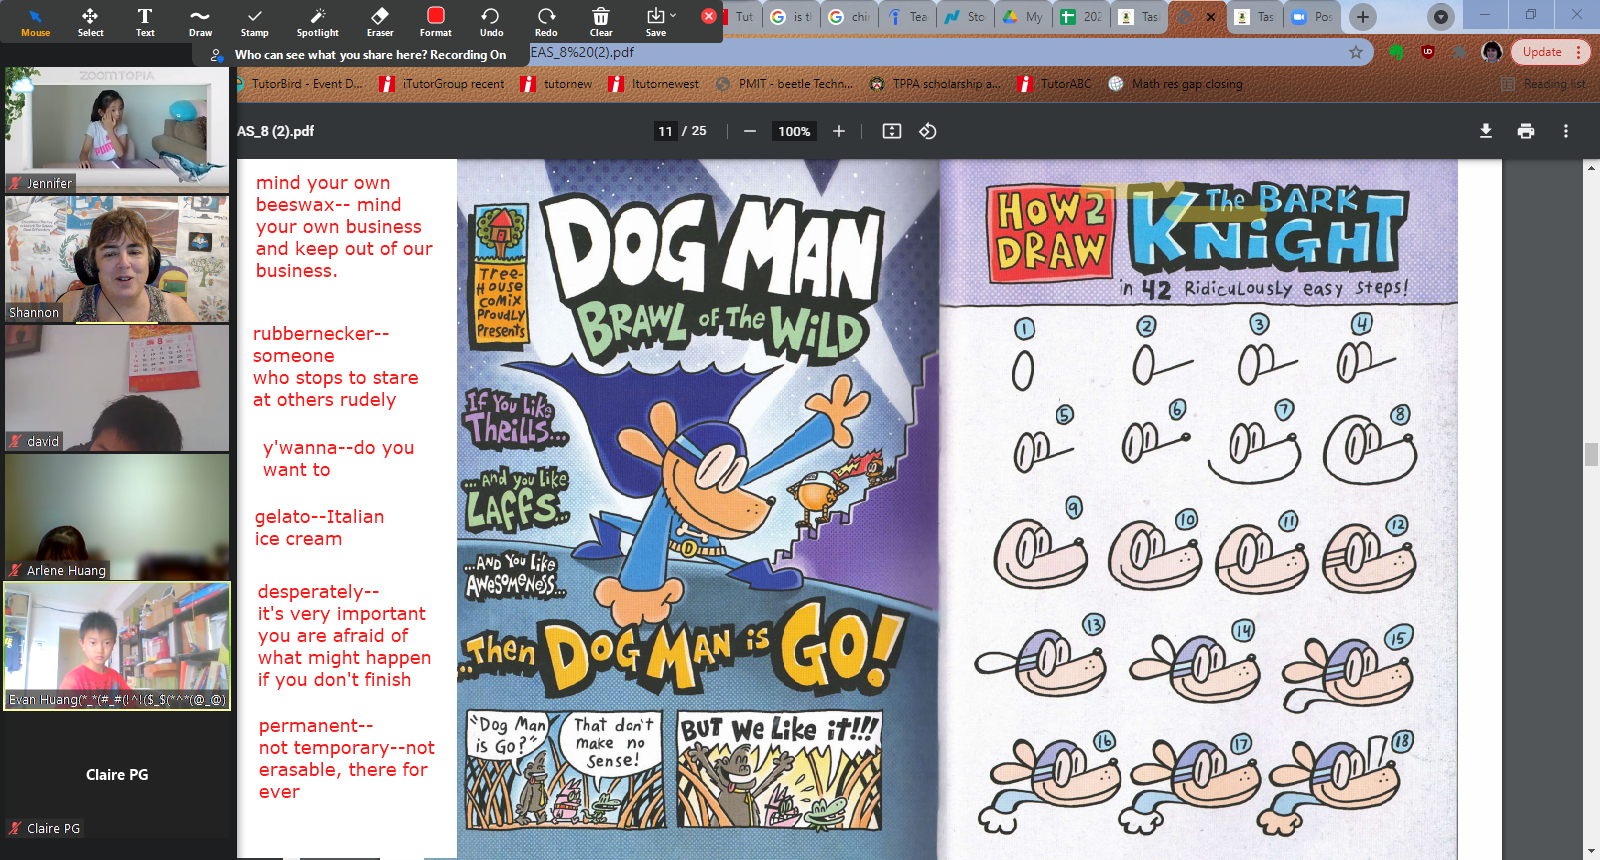This screenshot has width=1600, height=860.
Task: Open the Stamp annotation tool
Action: (x=255, y=21)
